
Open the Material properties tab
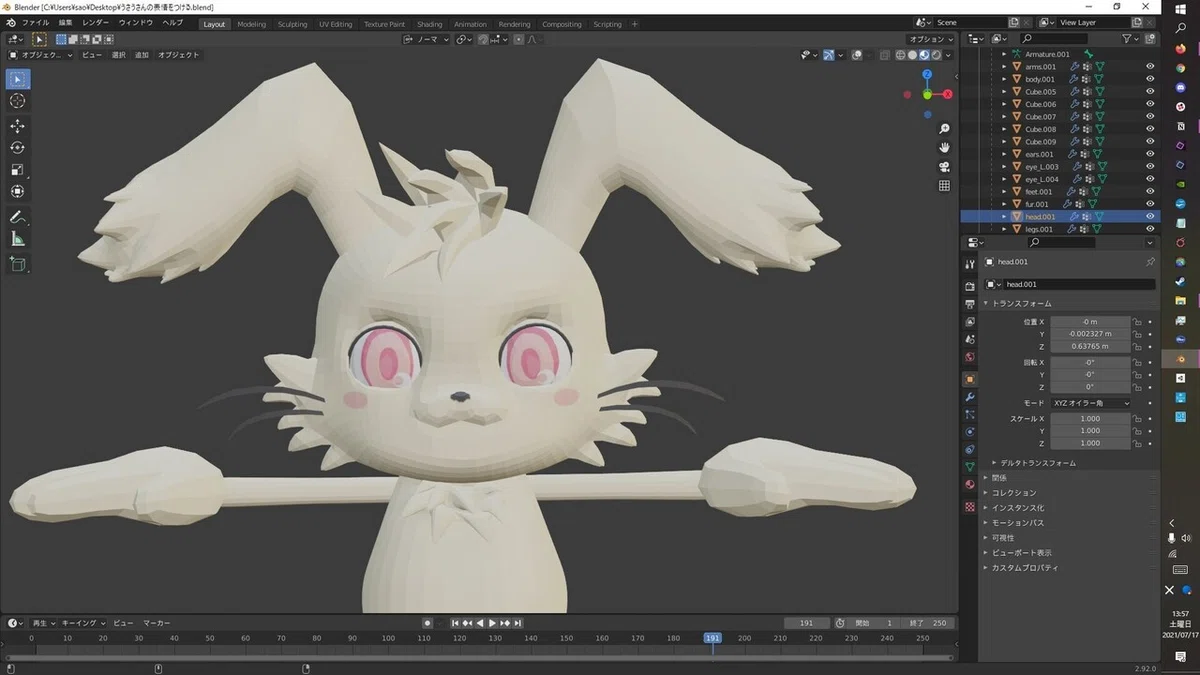tap(969, 485)
